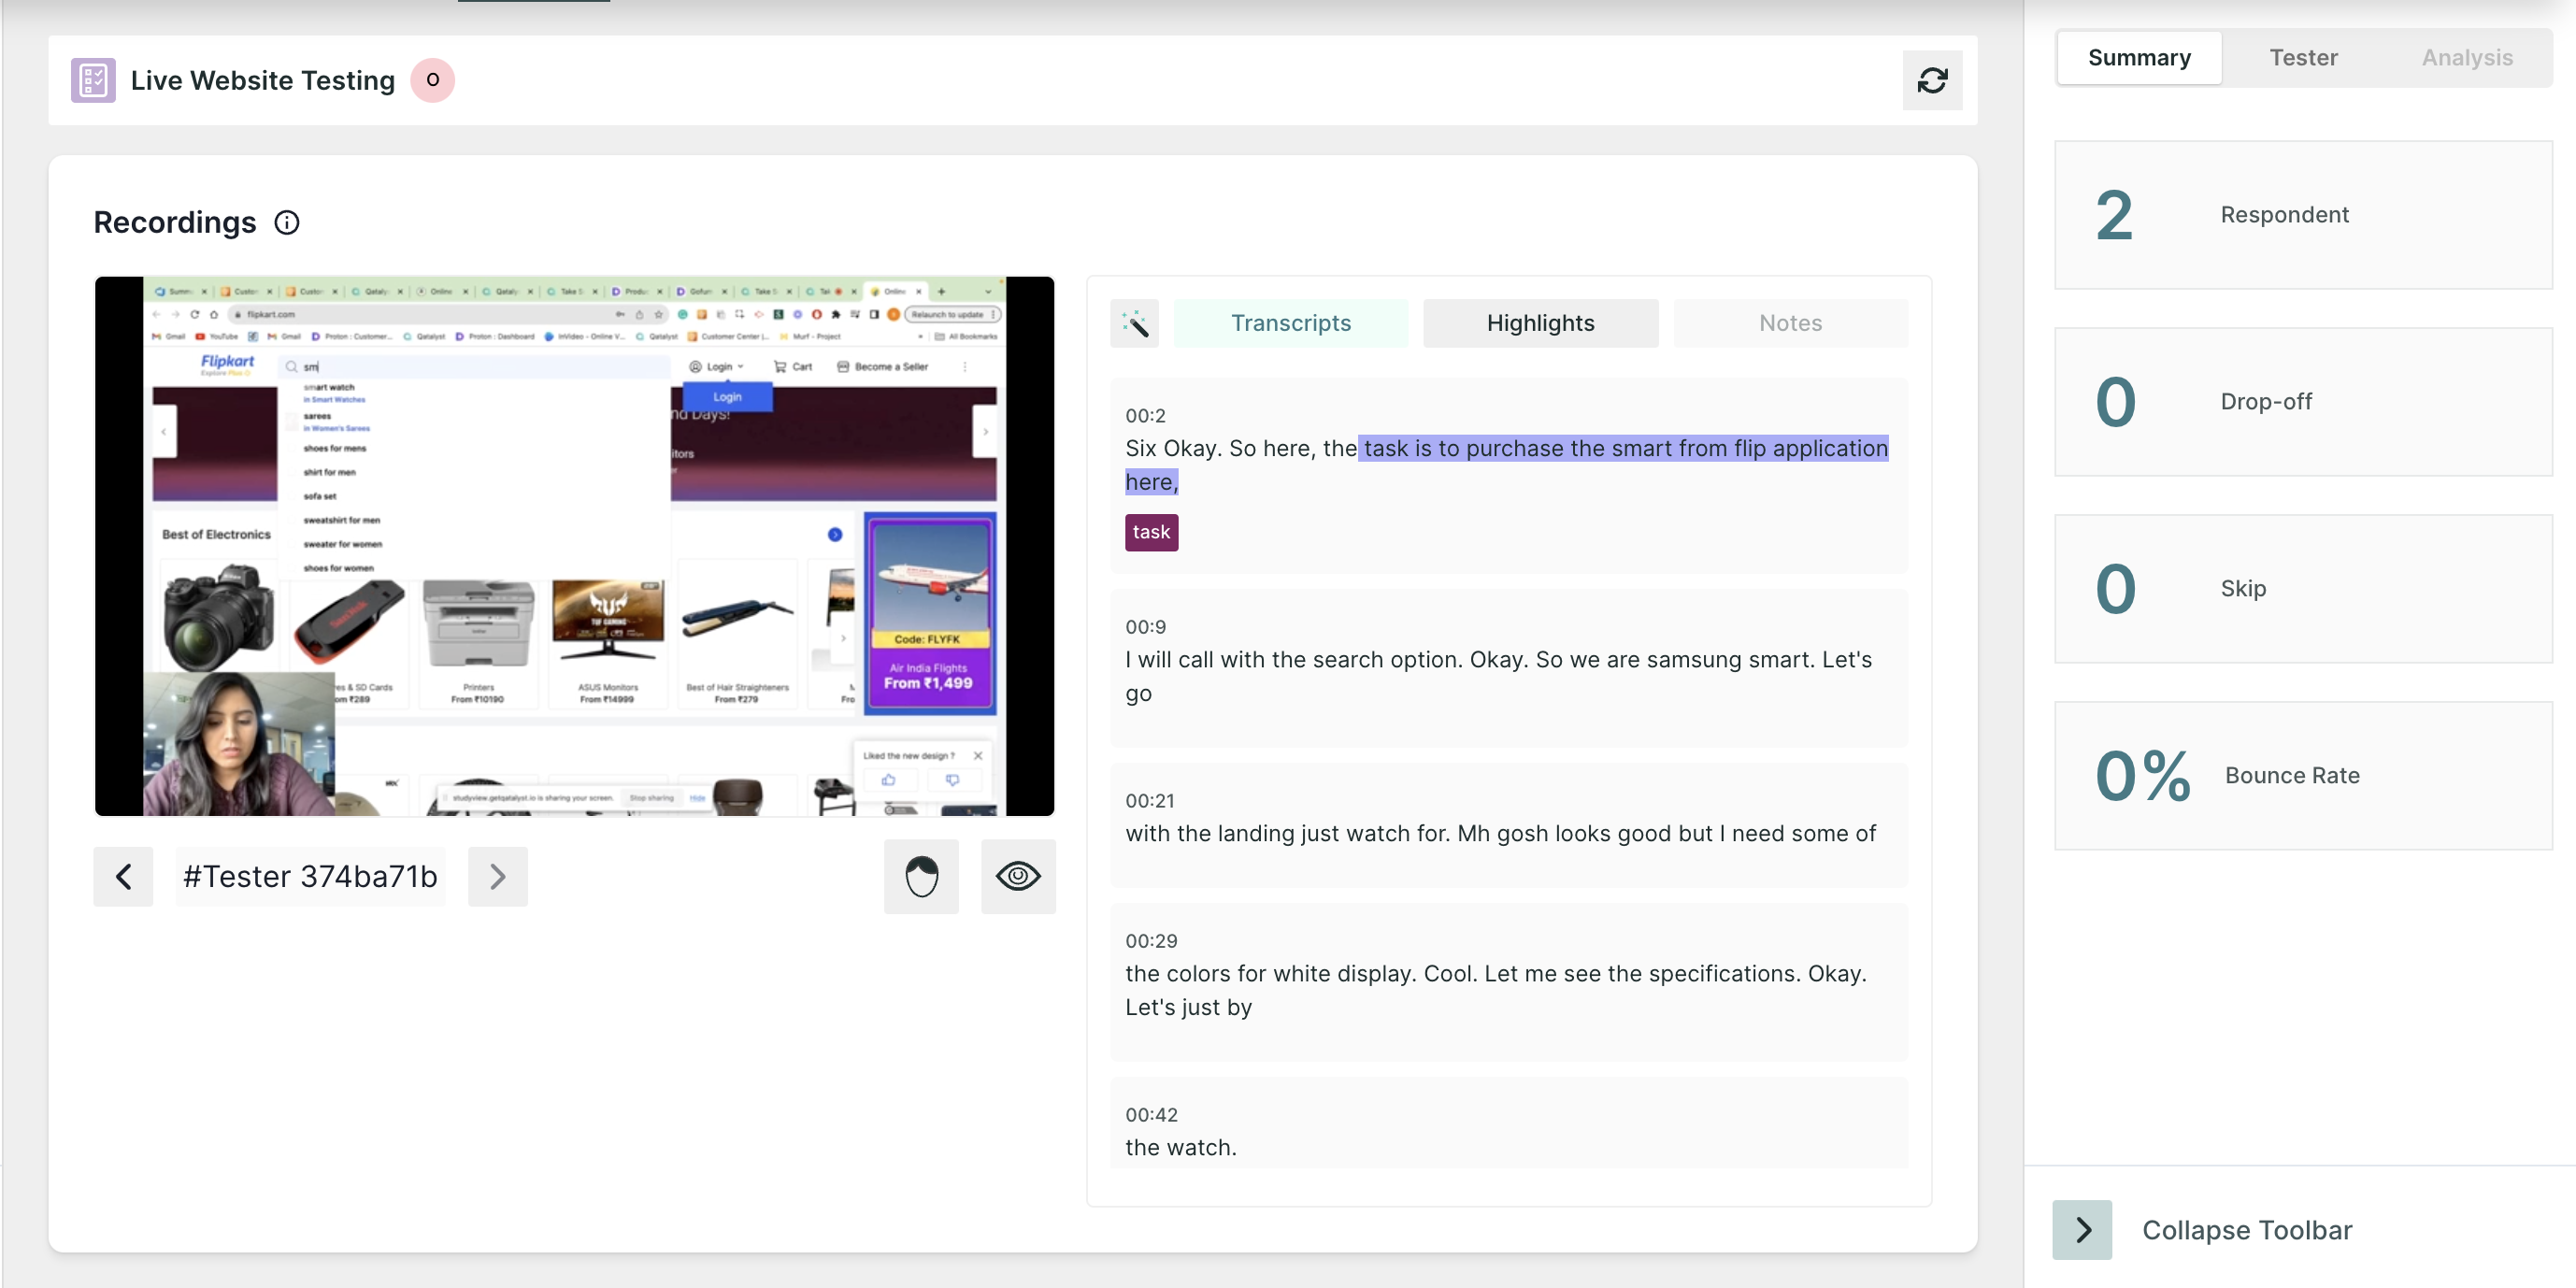Select the Summary tab
Screen dimensions: 2576x1288
coord(2139,58)
